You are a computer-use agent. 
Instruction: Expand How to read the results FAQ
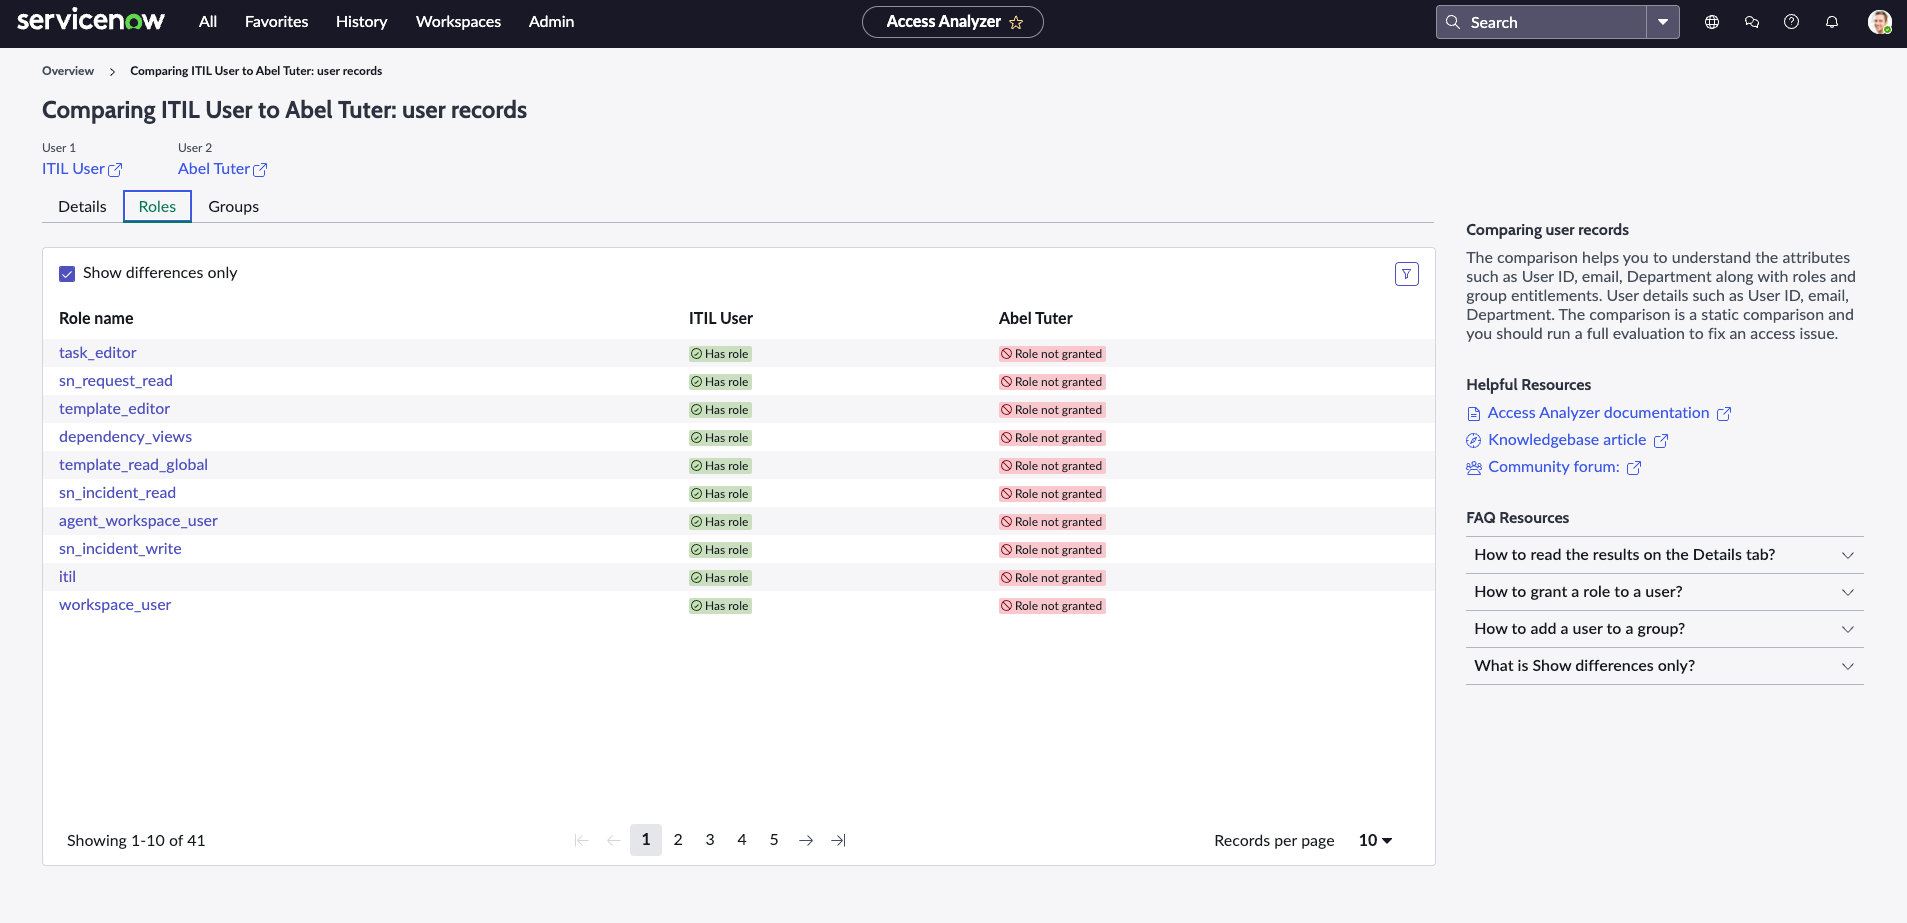tap(1665, 555)
